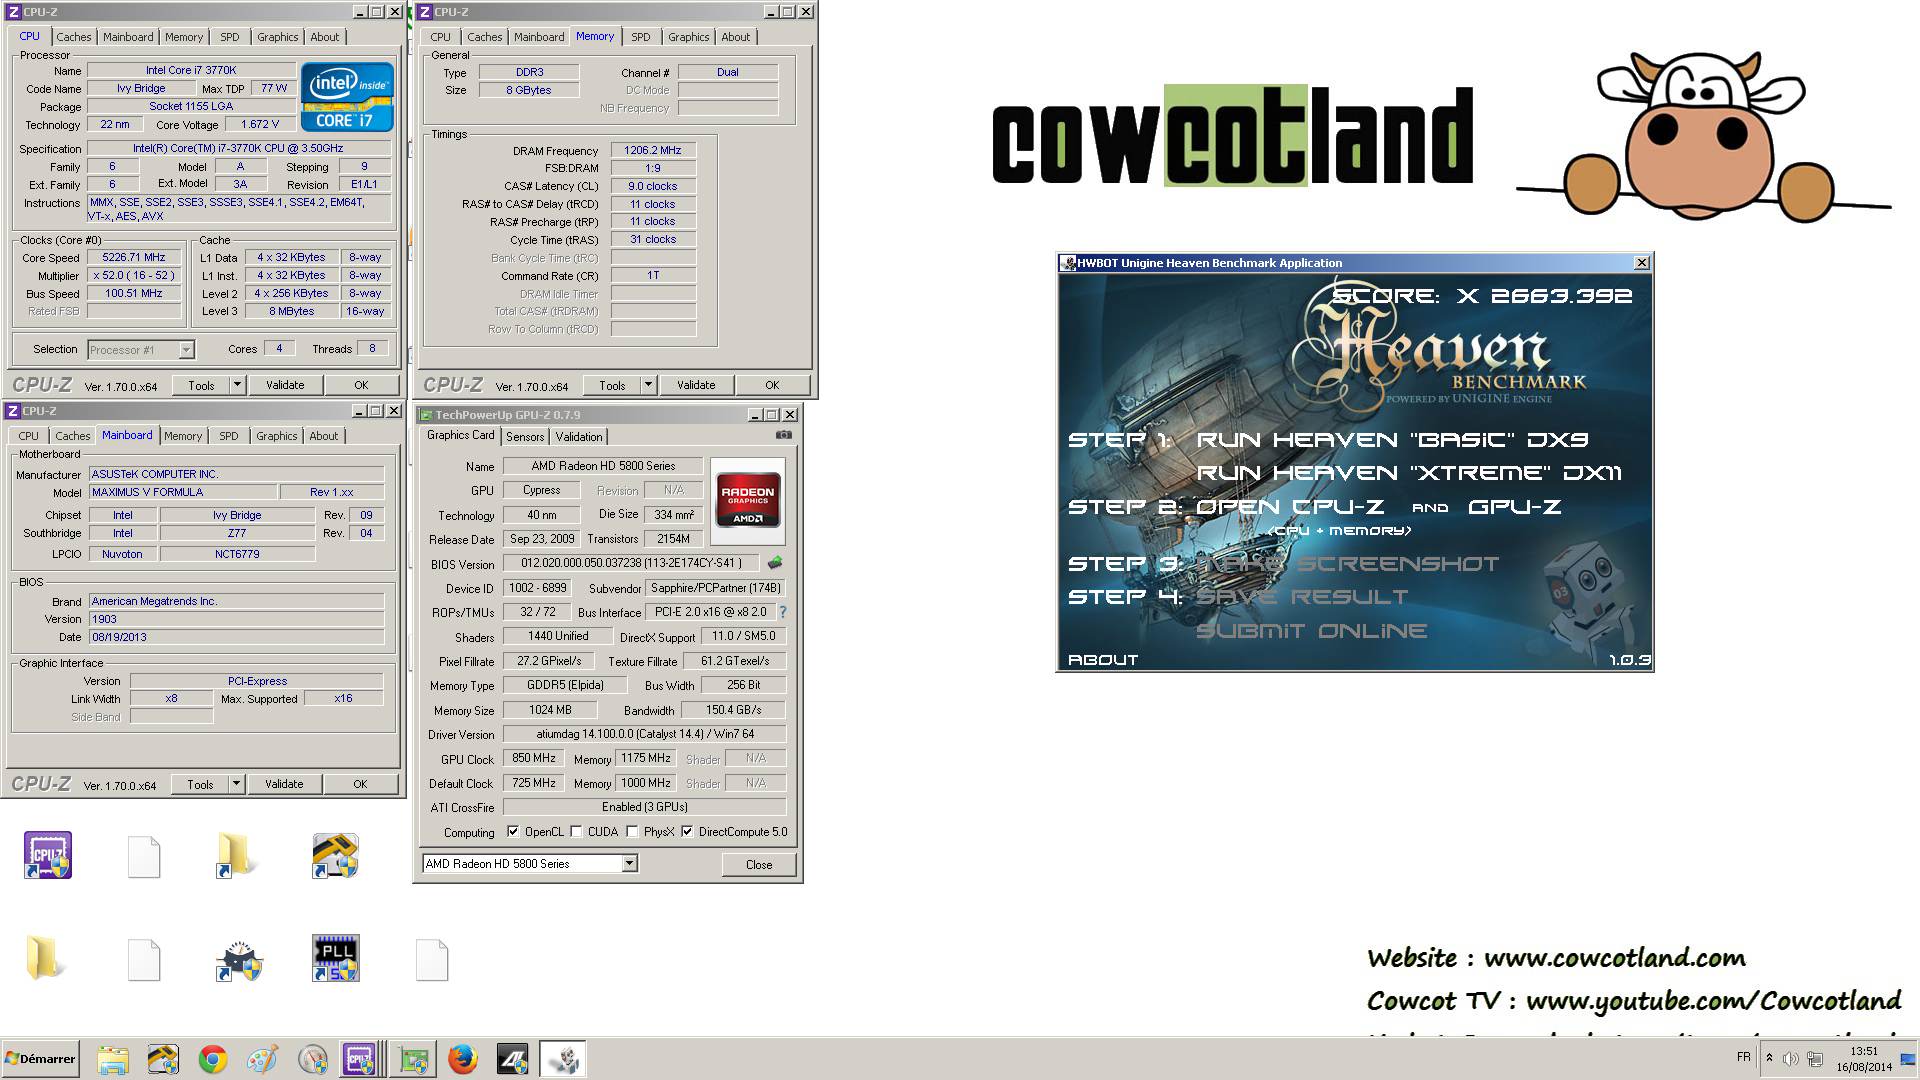The width and height of the screenshot is (1920, 1080).
Task: Check the CUDA checkbox
Action: [x=576, y=832]
